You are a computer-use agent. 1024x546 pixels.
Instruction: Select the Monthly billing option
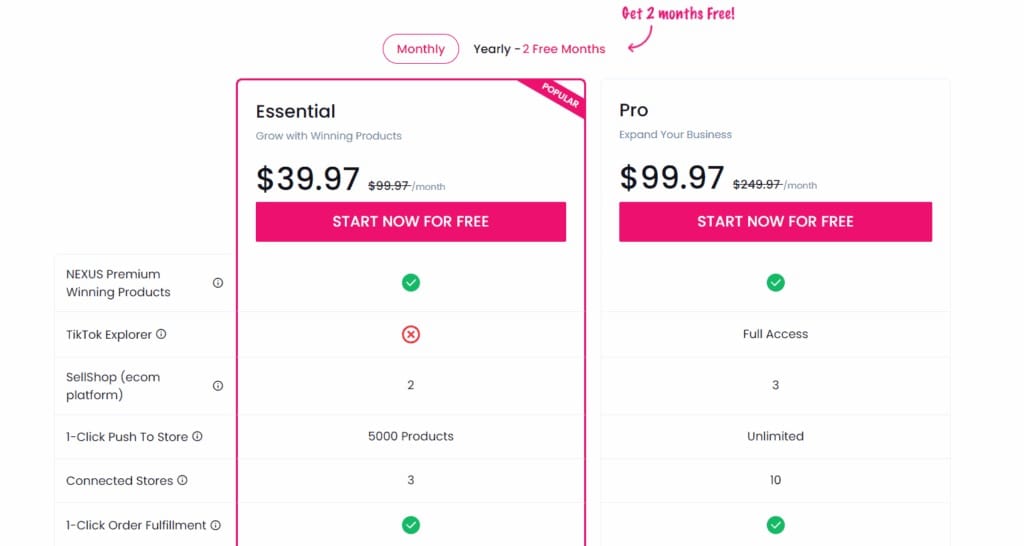click(420, 49)
